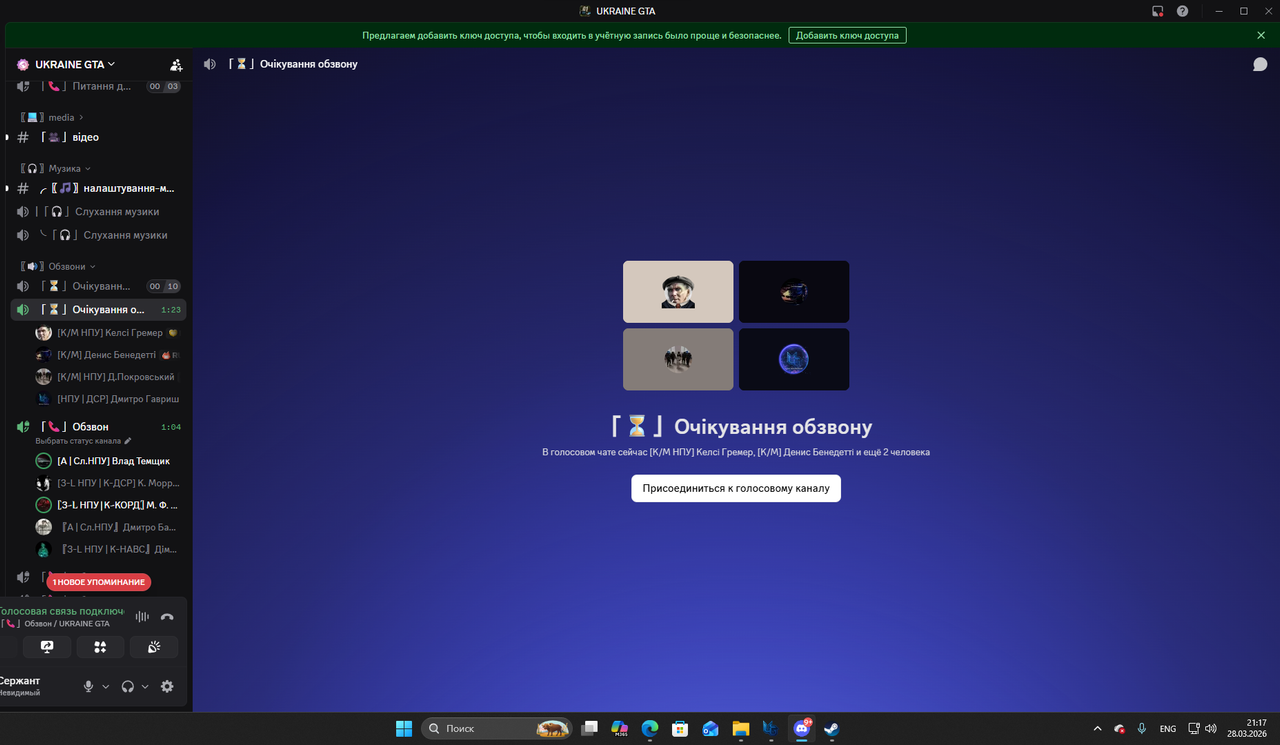This screenshot has width=1280, height=745.
Task: Select the Очікуванн… channel with the 00/10 limit
Action: [x=98, y=286]
